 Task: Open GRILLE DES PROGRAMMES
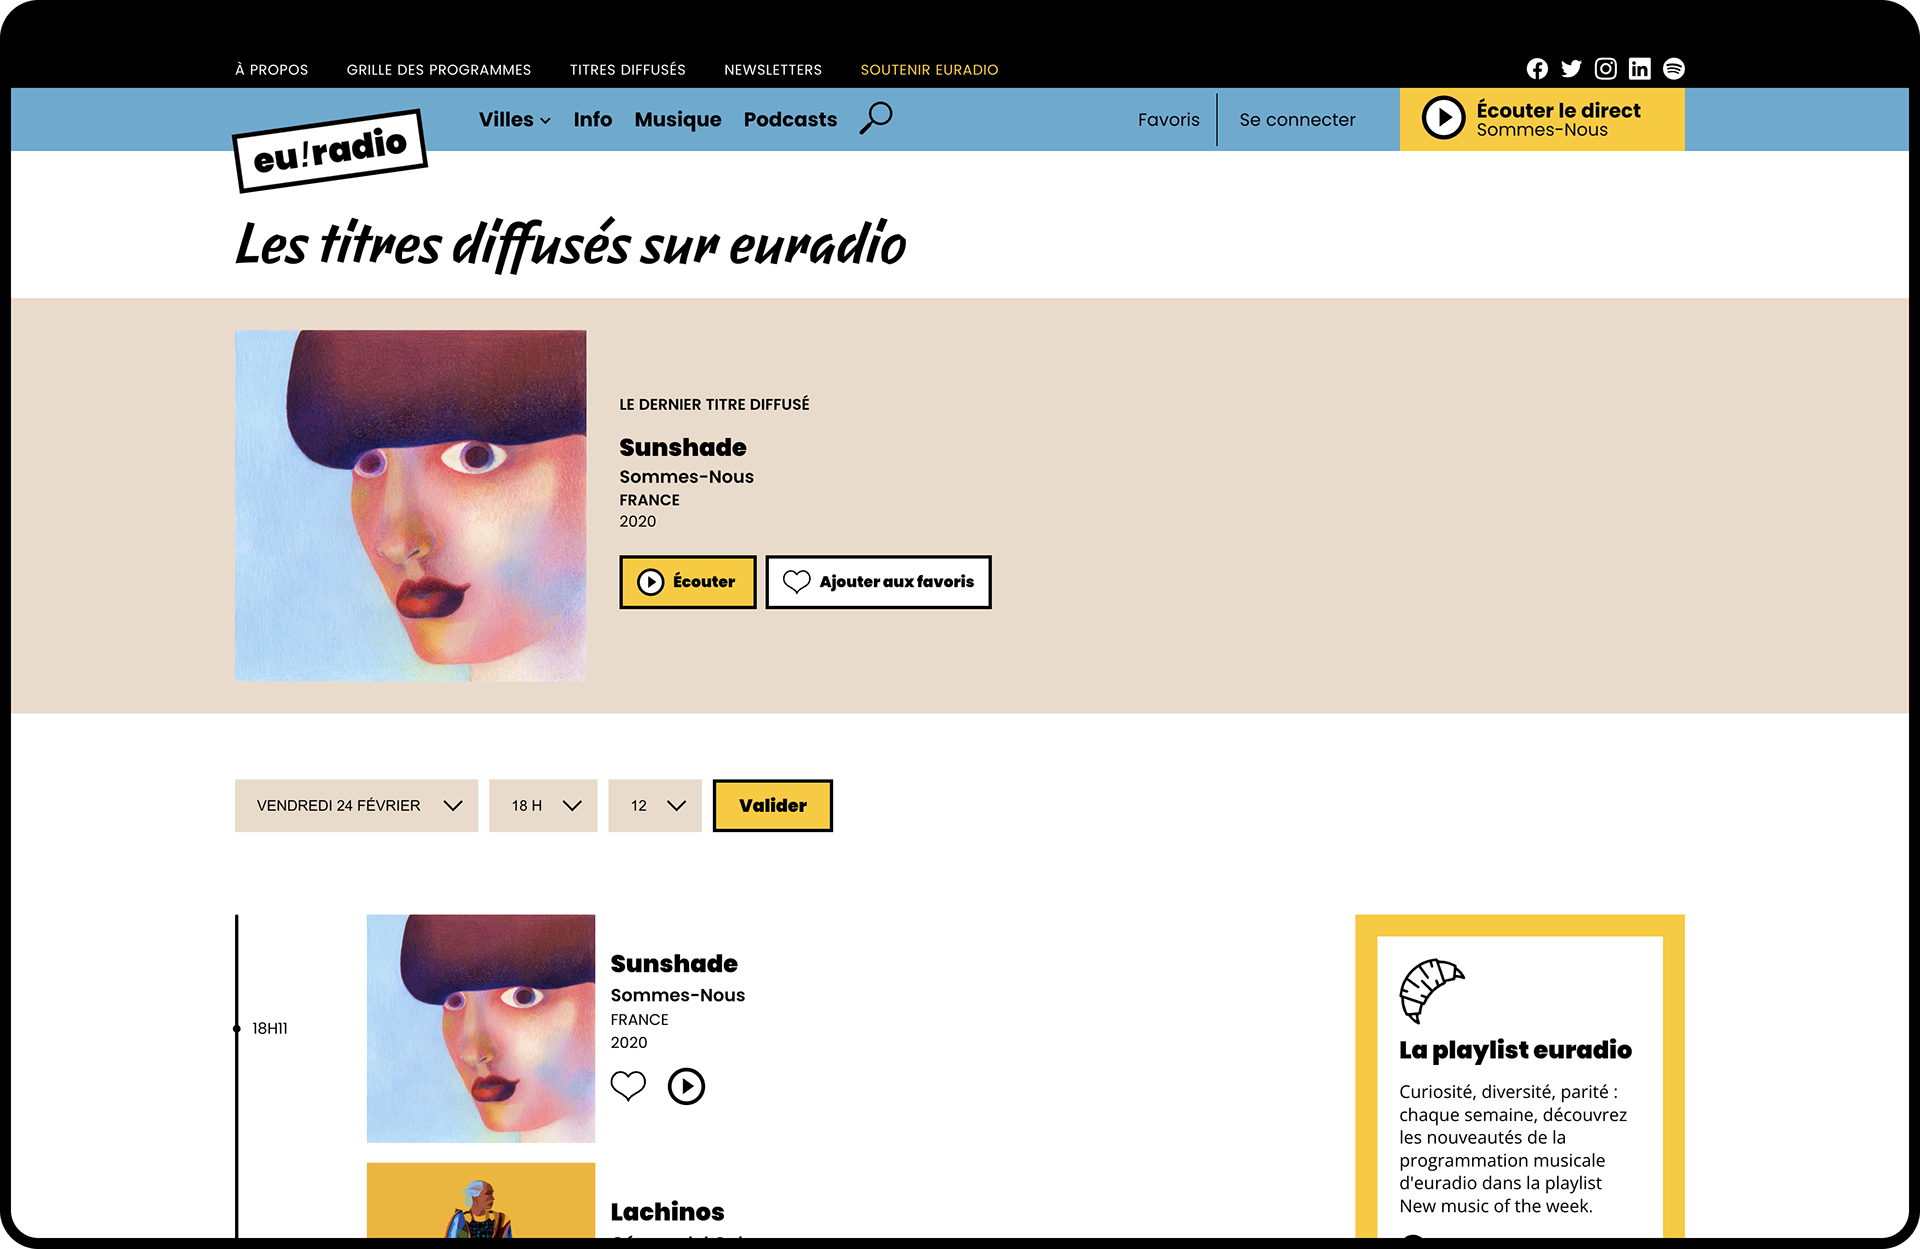(x=439, y=70)
